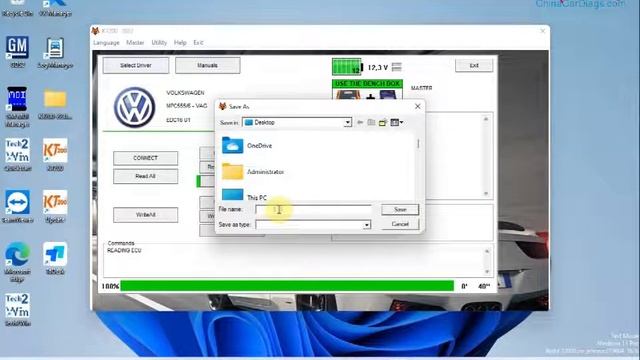This screenshot has height=360, width=640.
Task: Select This PC in the Save As list
Action: (x=244, y=196)
